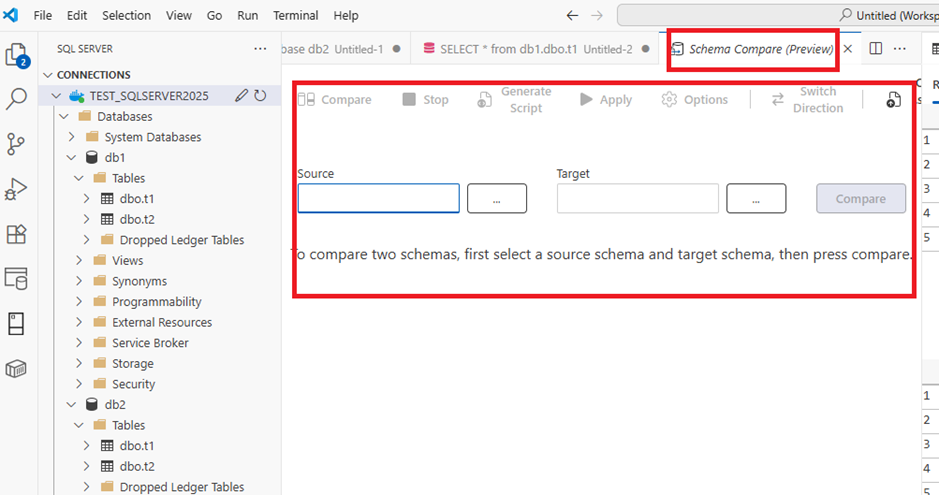Screen dimensions: 939x495
Task: Close the Schema Compare tab
Action: pyautogui.click(x=848, y=49)
